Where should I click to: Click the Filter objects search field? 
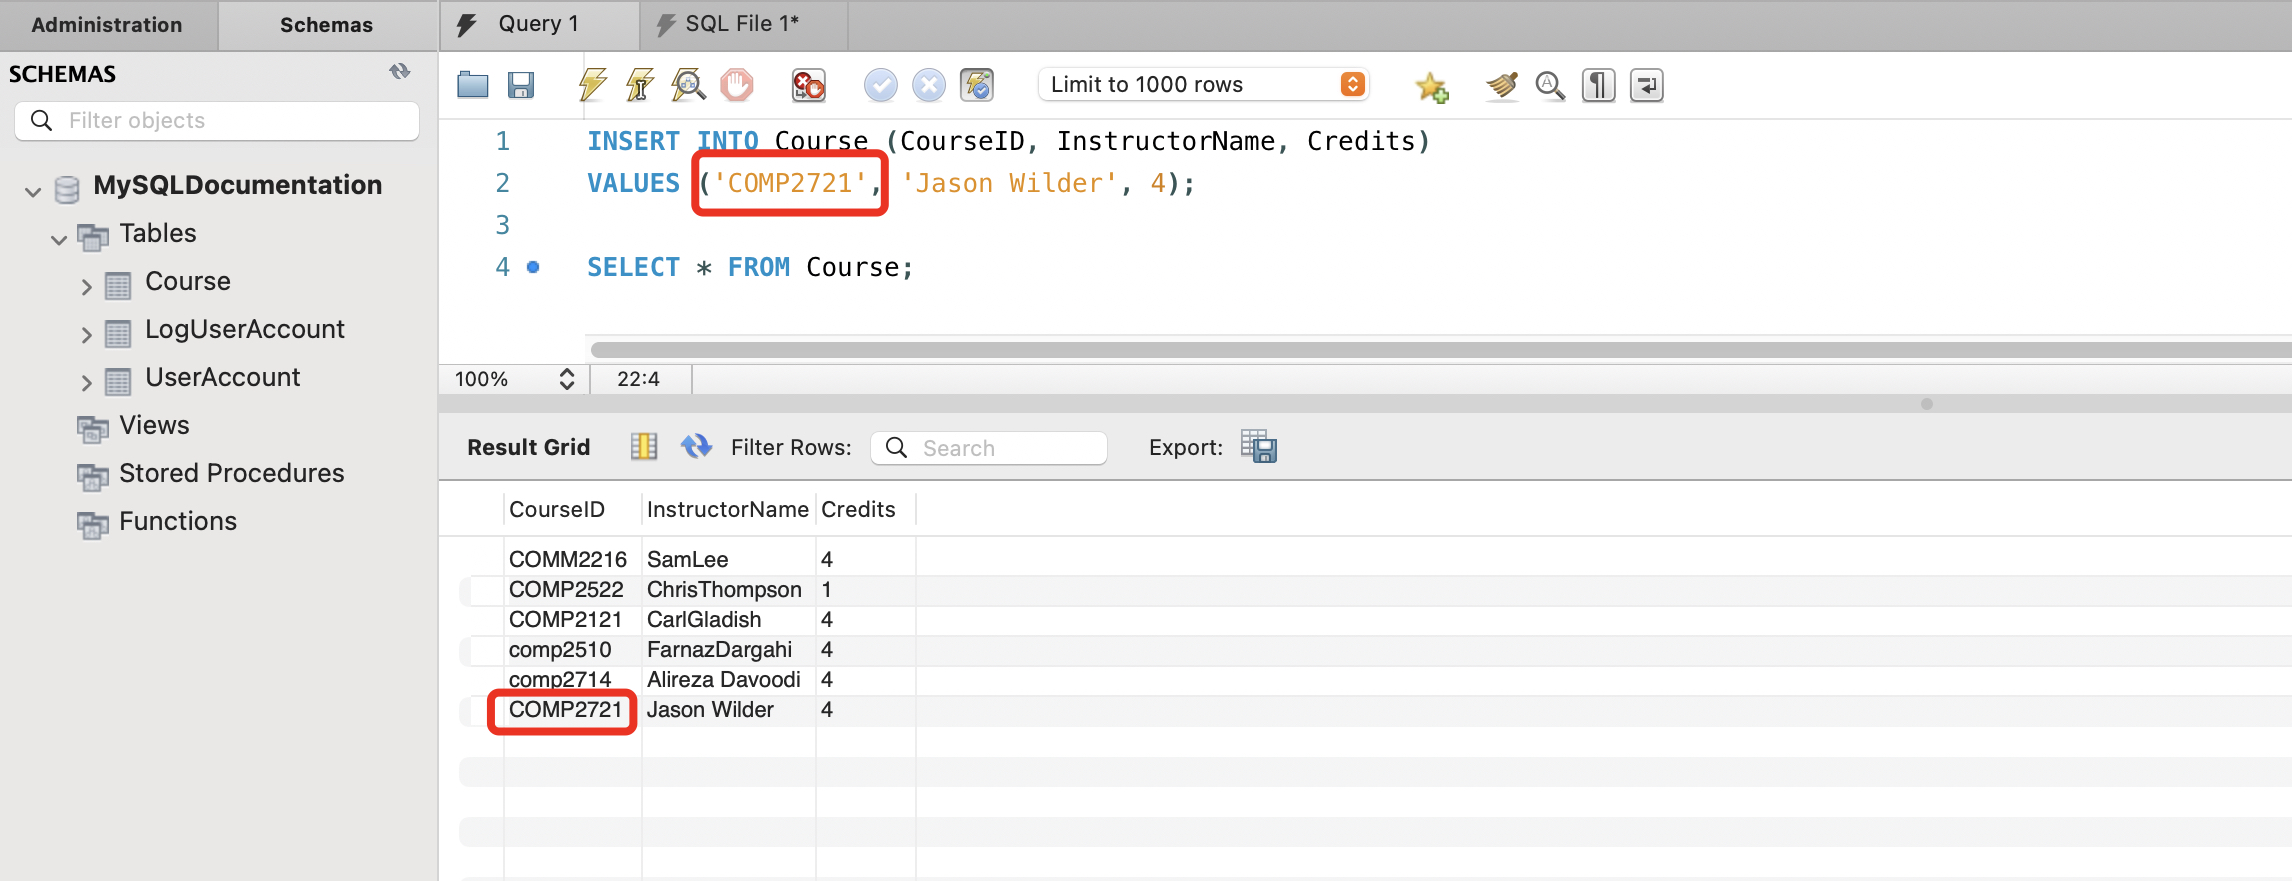click(230, 121)
